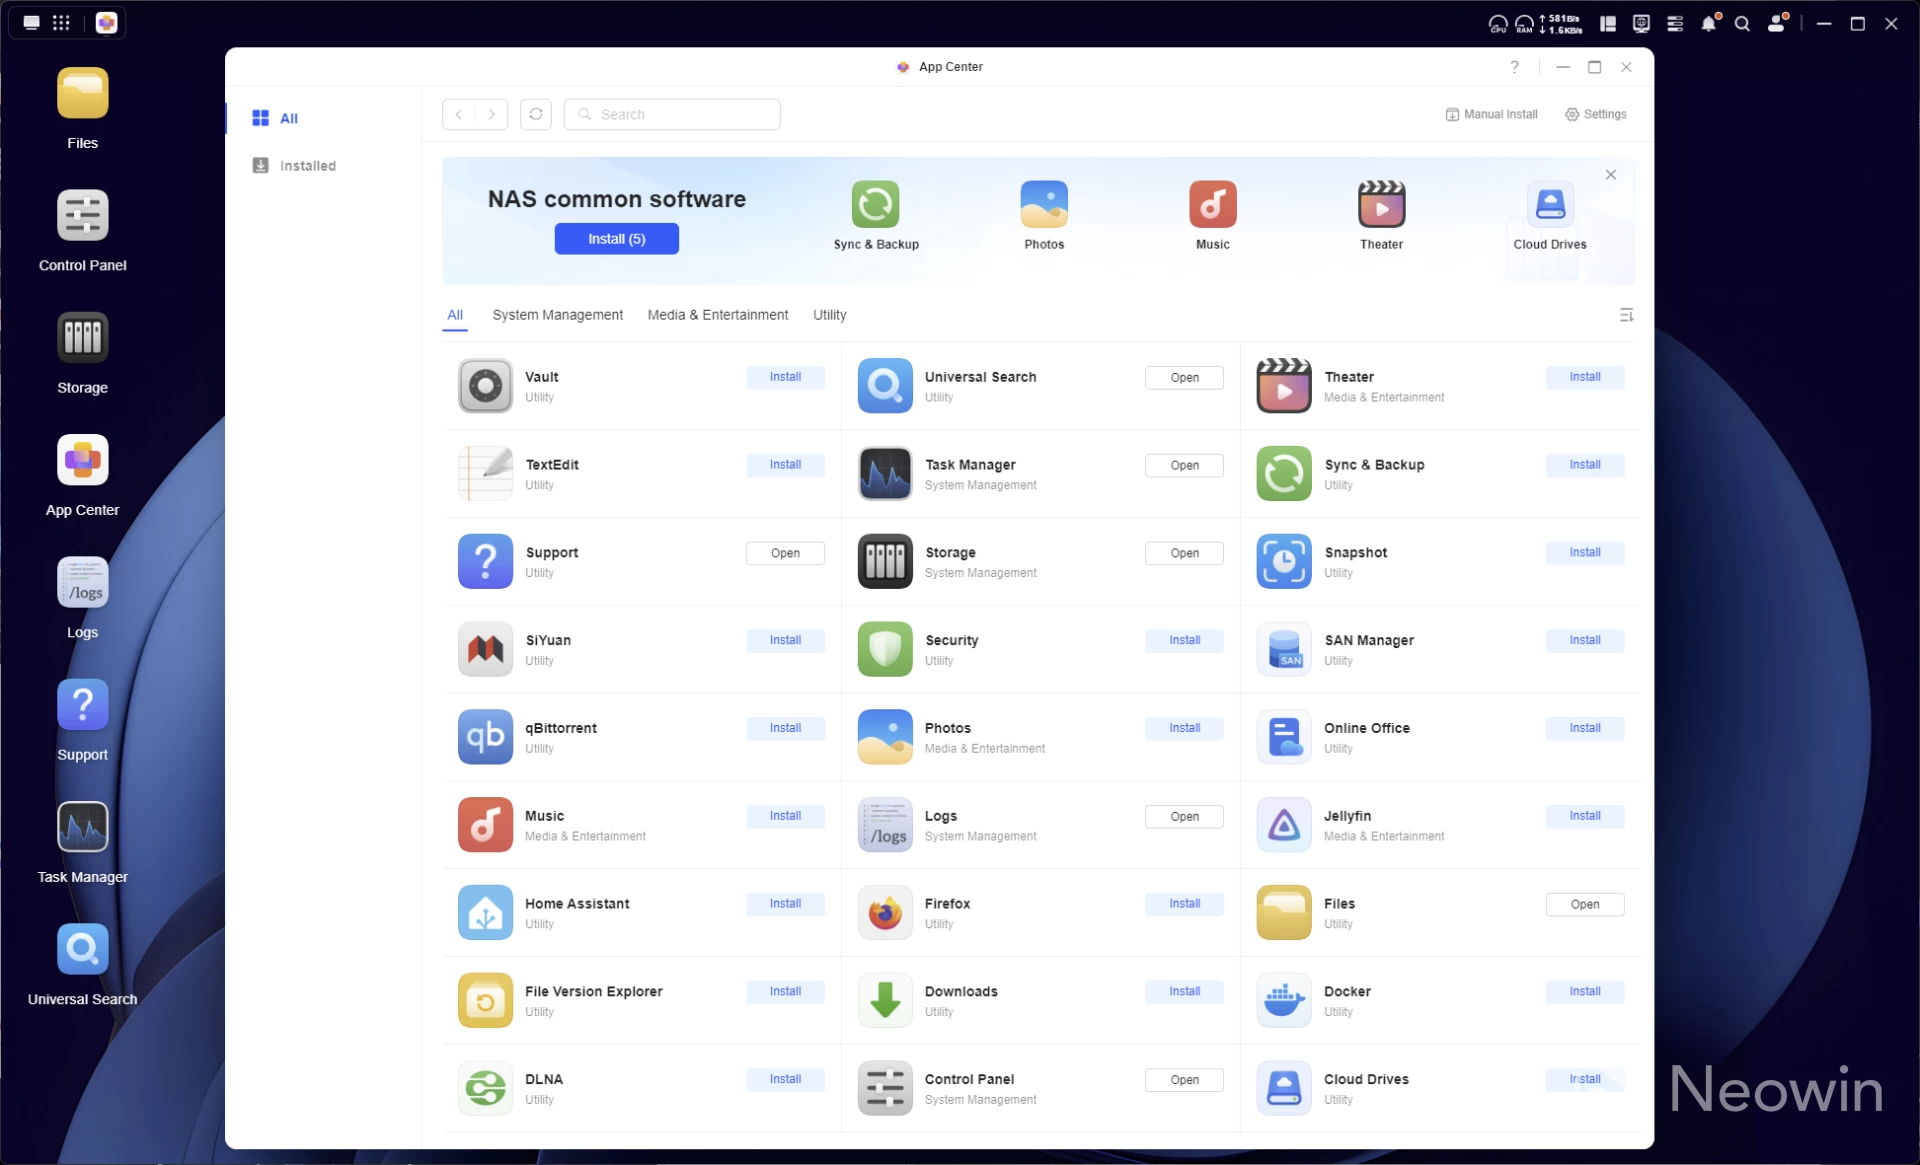Dismiss the NAS common software banner
The height and width of the screenshot is (1165, 1920).
1610,175
